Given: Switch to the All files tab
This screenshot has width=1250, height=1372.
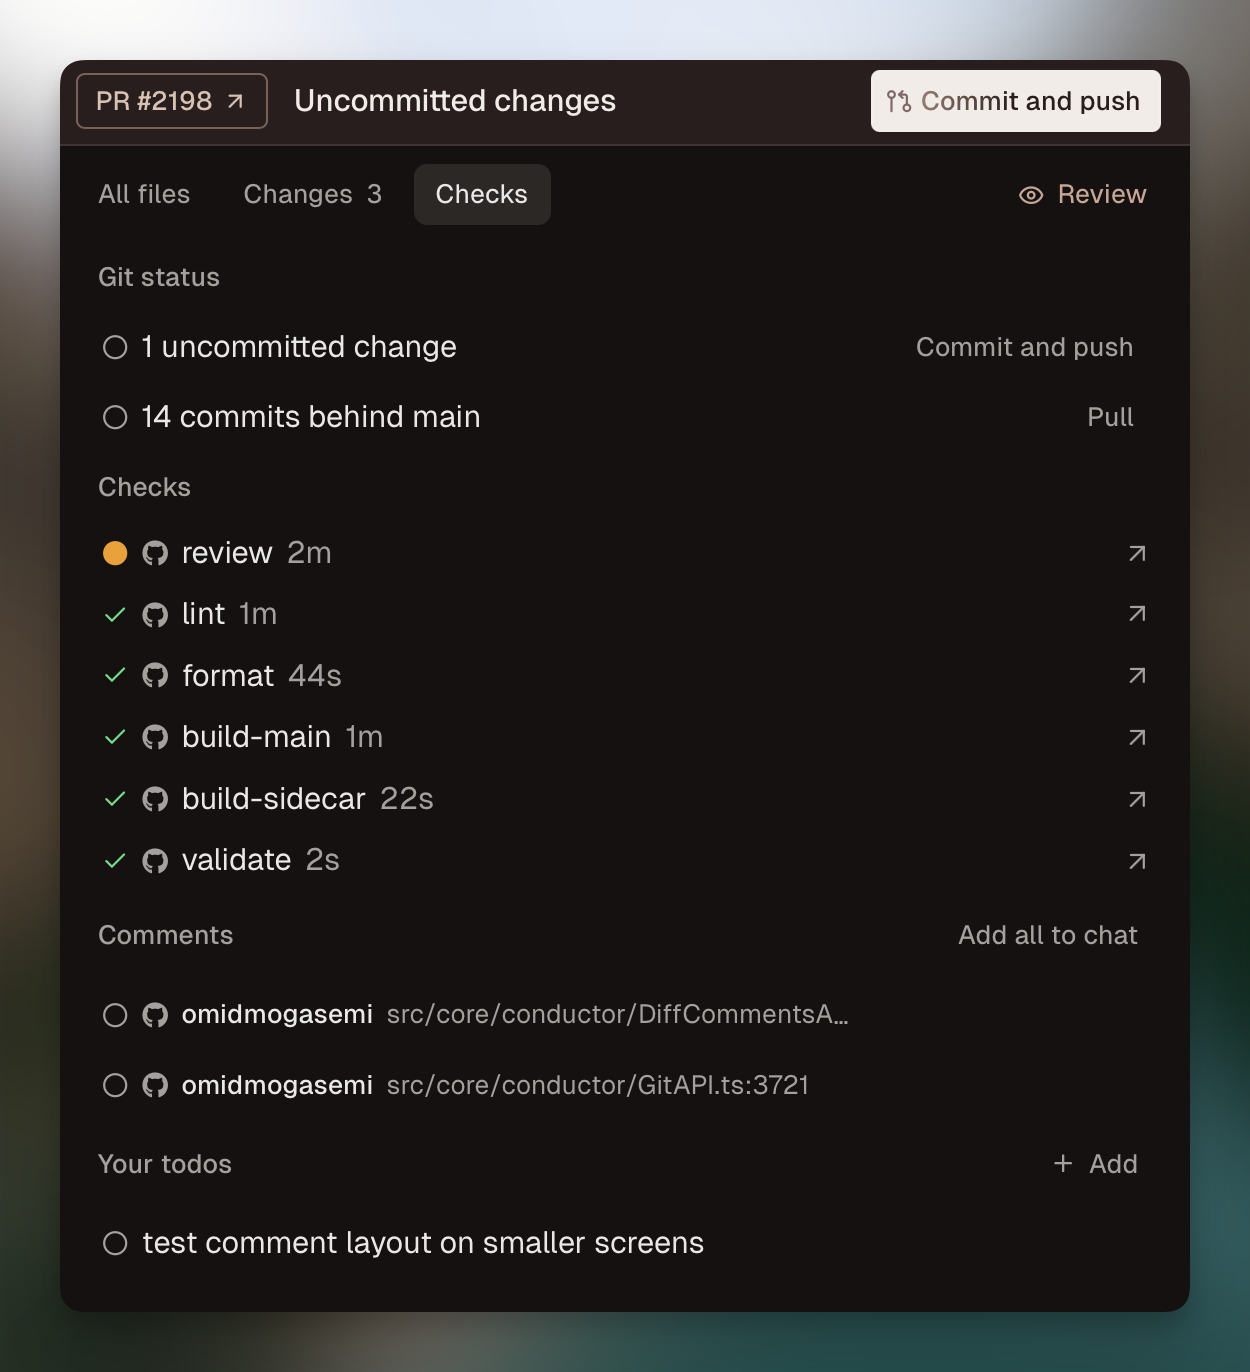Looking at the screenshot, I should (144, 194).
